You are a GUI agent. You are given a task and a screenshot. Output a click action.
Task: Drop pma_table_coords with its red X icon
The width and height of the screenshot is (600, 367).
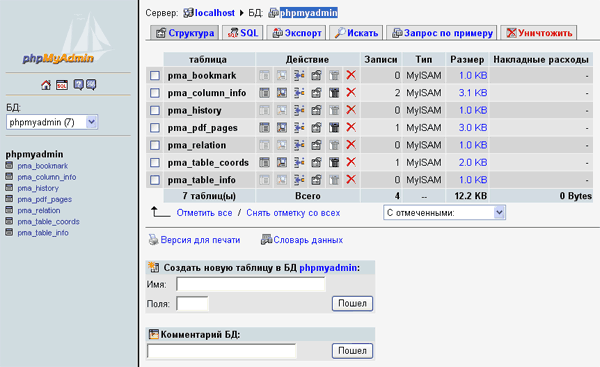351,162
